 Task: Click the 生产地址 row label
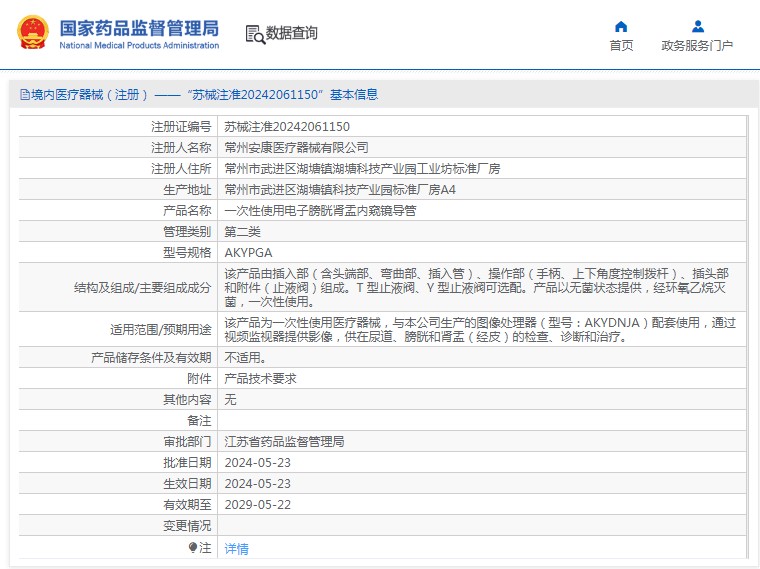[187, 190]
